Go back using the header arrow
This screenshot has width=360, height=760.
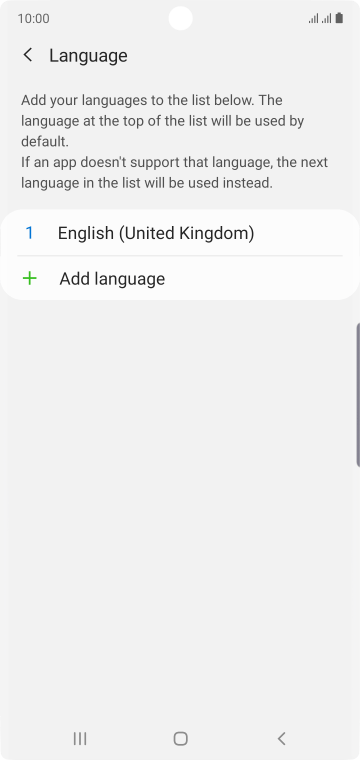[x=28, y=55]
